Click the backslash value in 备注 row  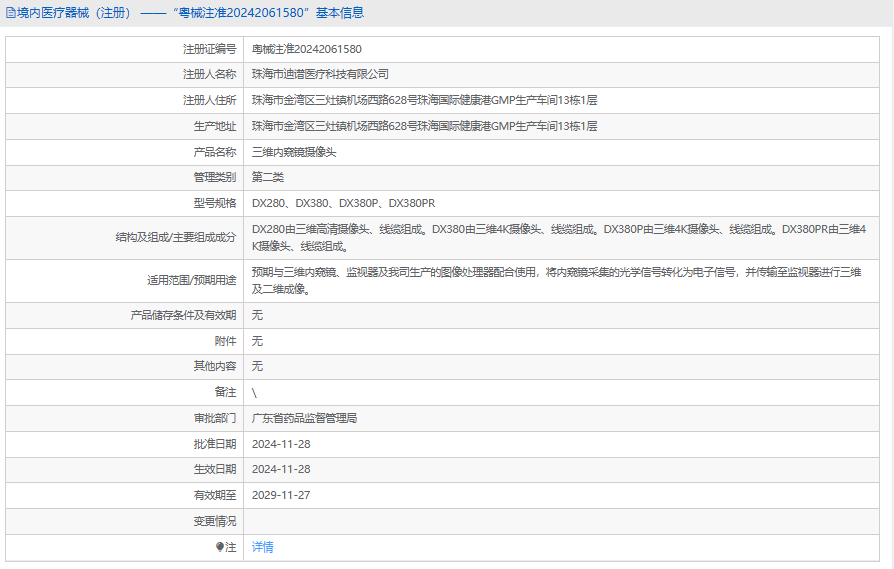pyautogui.click(x=254, y=392)
